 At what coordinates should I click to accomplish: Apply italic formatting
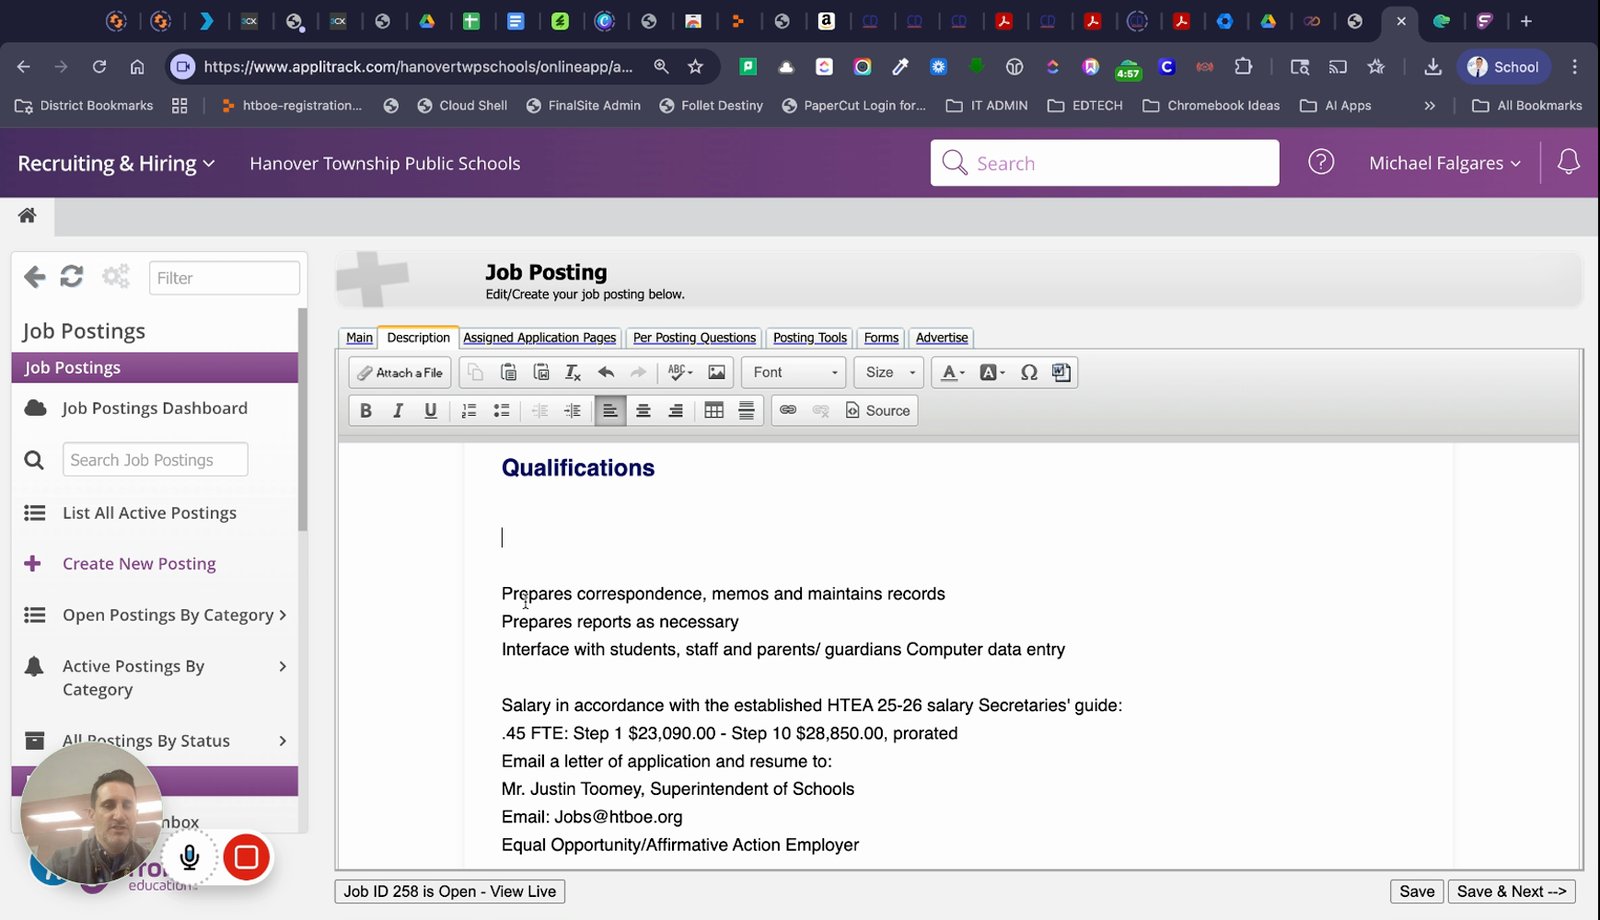398,410
